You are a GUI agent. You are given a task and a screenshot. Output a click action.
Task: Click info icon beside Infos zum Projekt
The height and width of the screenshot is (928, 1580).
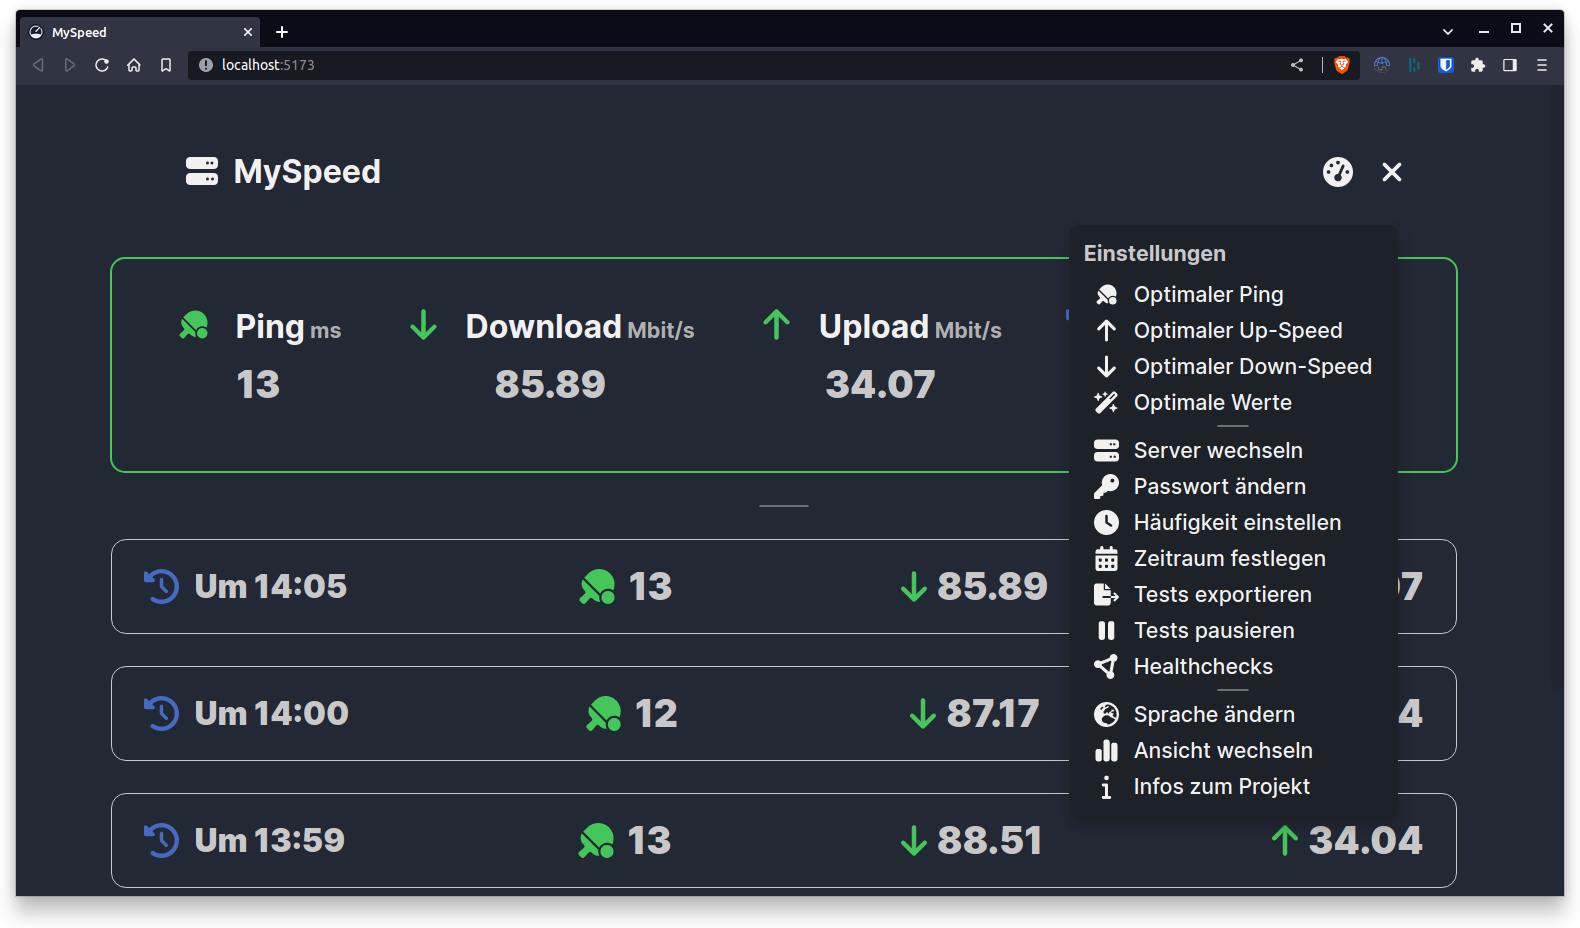(1106, 787)
